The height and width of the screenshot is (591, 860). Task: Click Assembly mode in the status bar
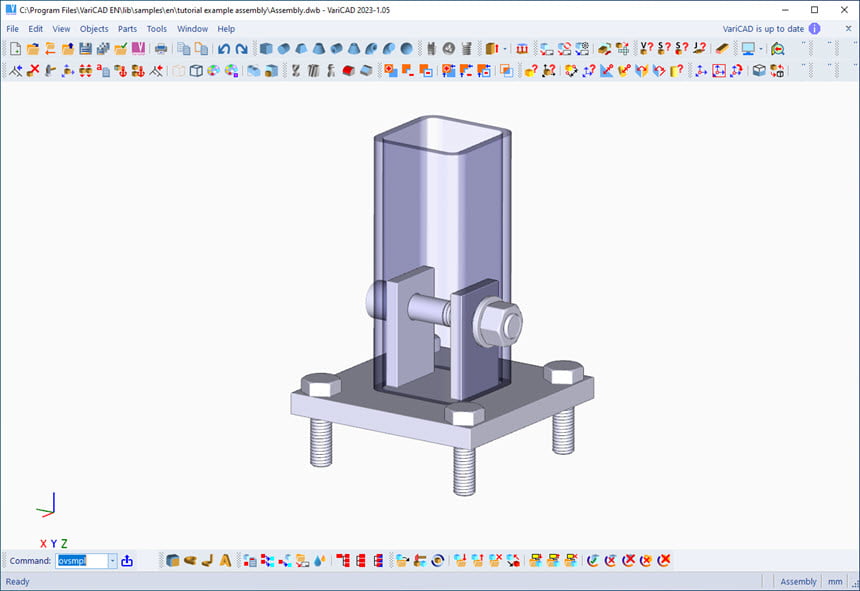click(x=798, y=581)
